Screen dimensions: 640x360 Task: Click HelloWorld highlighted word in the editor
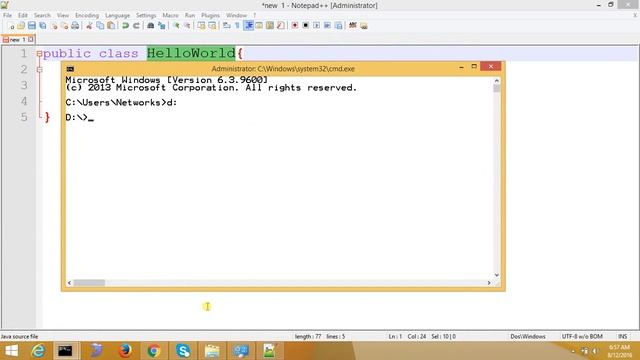191,53
